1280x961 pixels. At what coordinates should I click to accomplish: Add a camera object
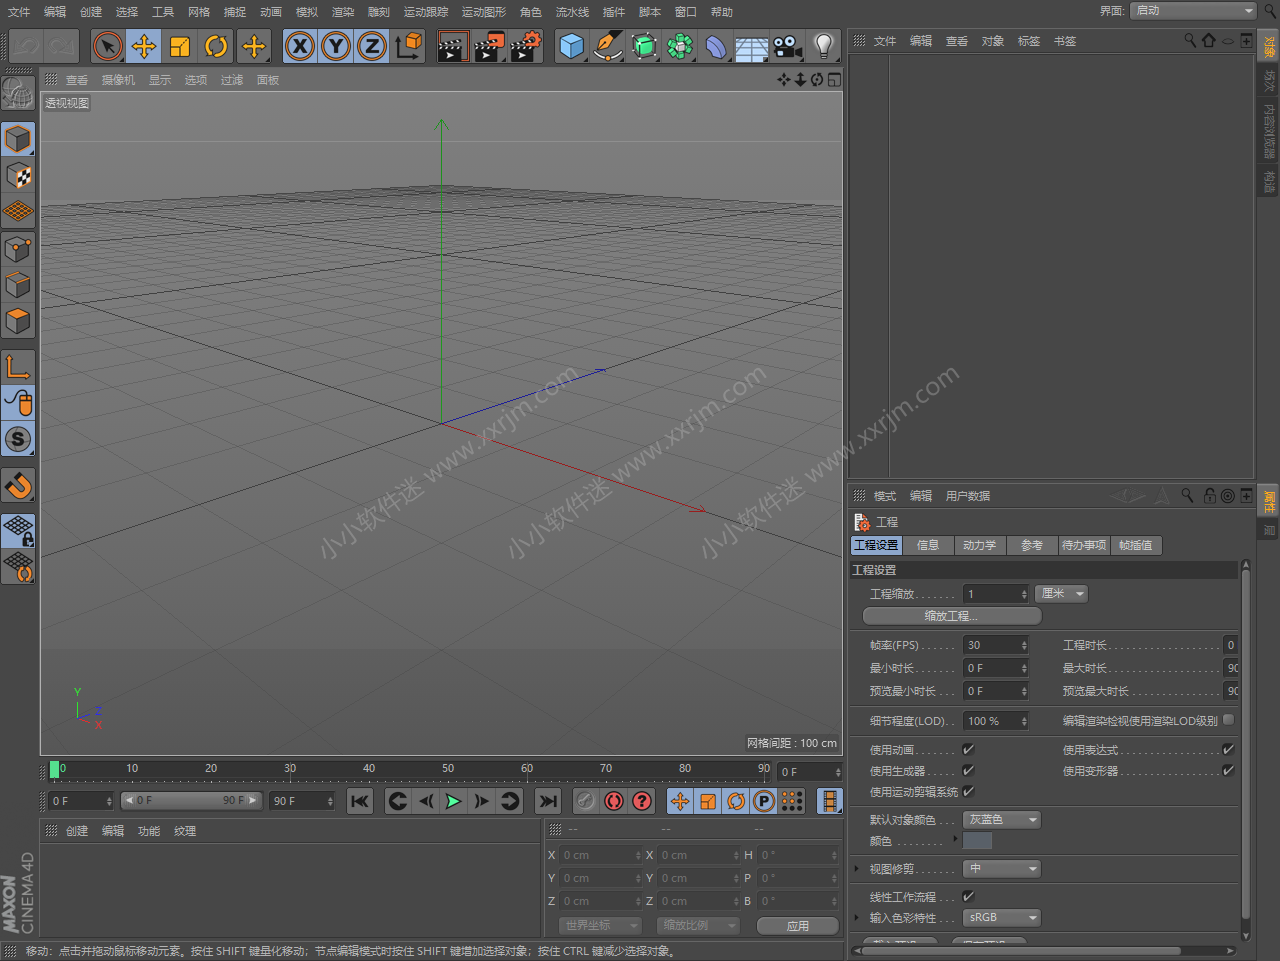(788, 46)
